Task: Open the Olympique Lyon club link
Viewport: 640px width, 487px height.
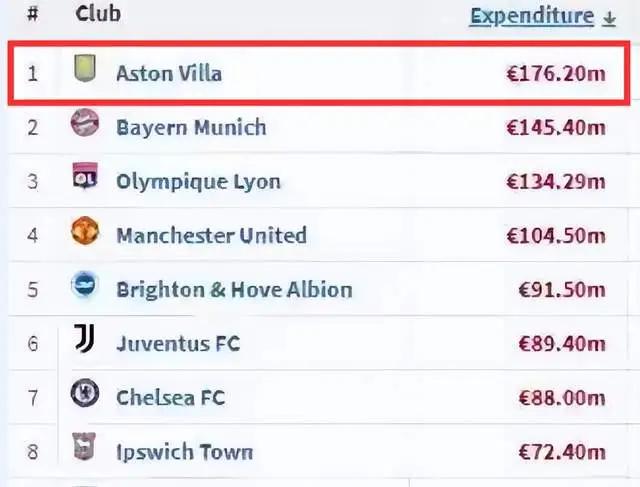Action: tap(198, 182)
